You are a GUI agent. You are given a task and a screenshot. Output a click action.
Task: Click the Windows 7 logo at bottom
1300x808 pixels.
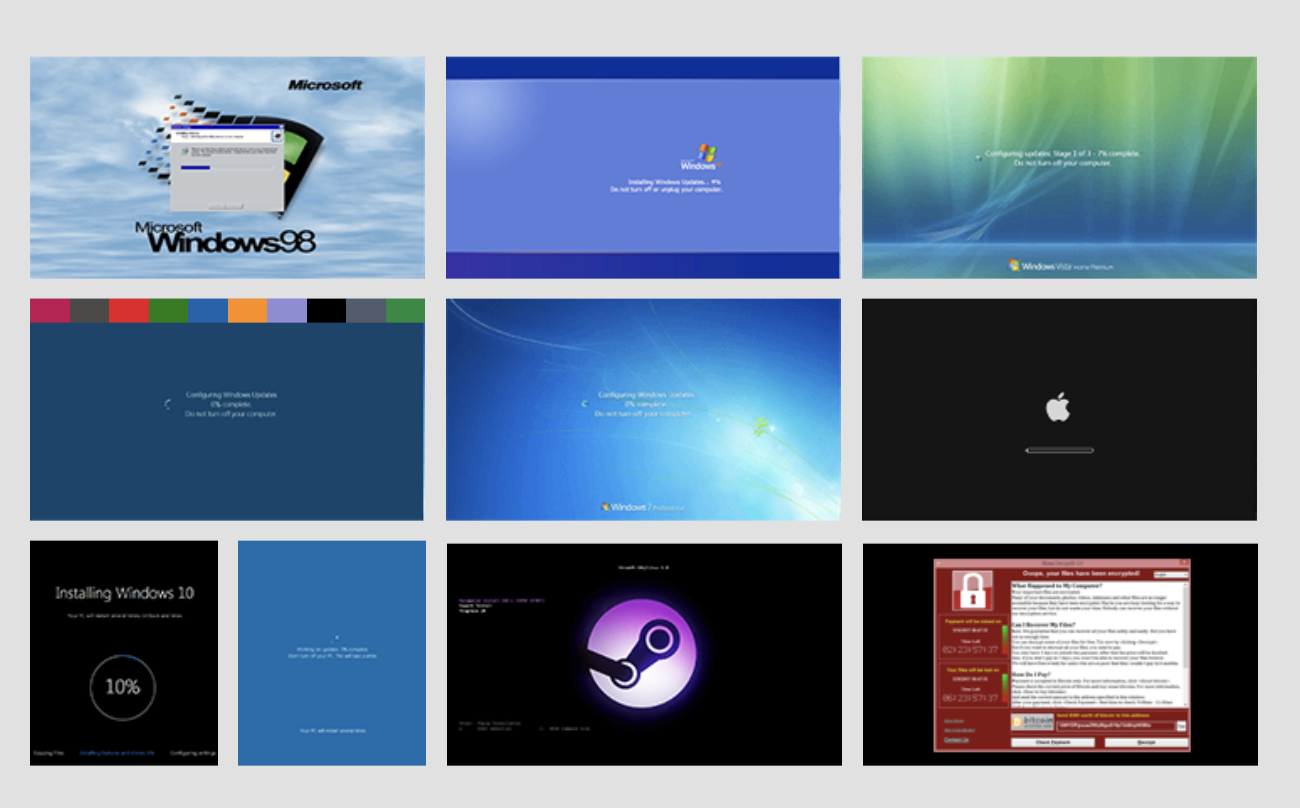pyautogui.click(x=643, y=507)
